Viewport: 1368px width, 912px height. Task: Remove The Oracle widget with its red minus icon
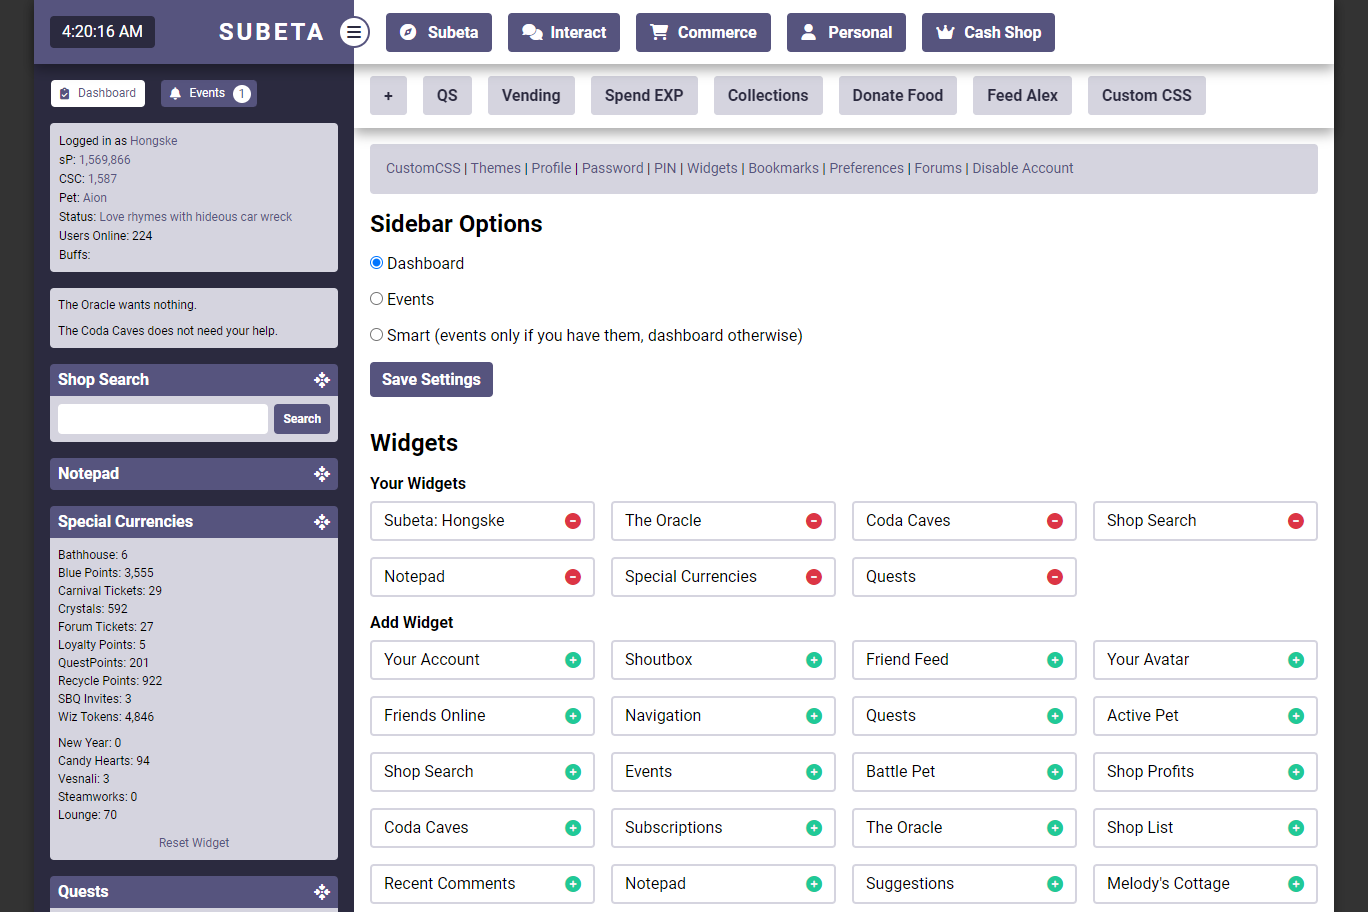[x=814, y=521]
